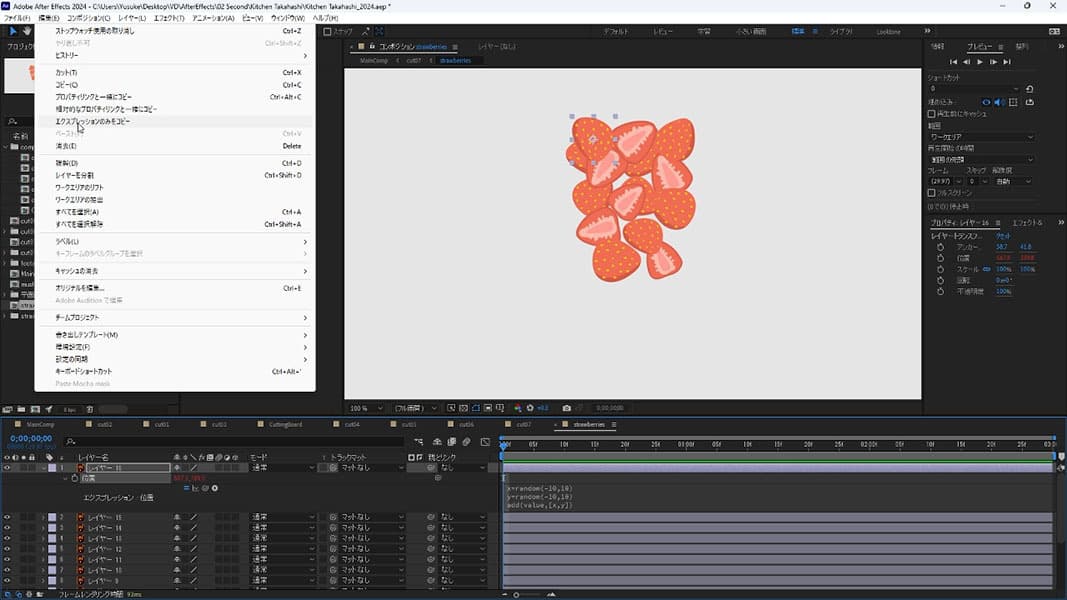Open the viewer 100% zoom dropdown

[x=366, y=408]
